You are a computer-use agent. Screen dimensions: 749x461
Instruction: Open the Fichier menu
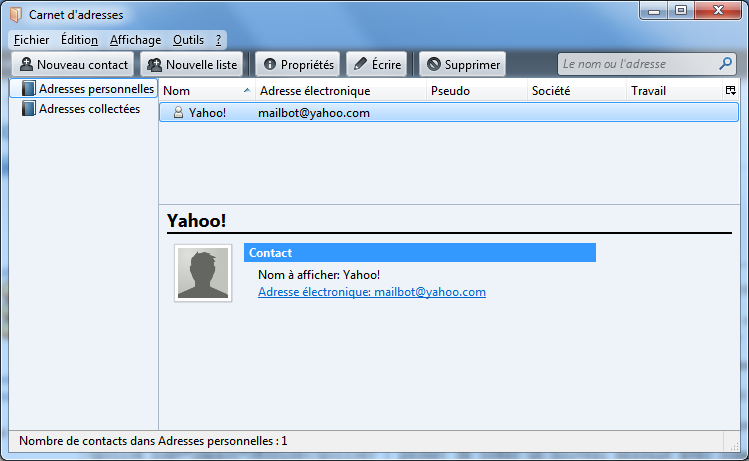(x=32, y=40)
